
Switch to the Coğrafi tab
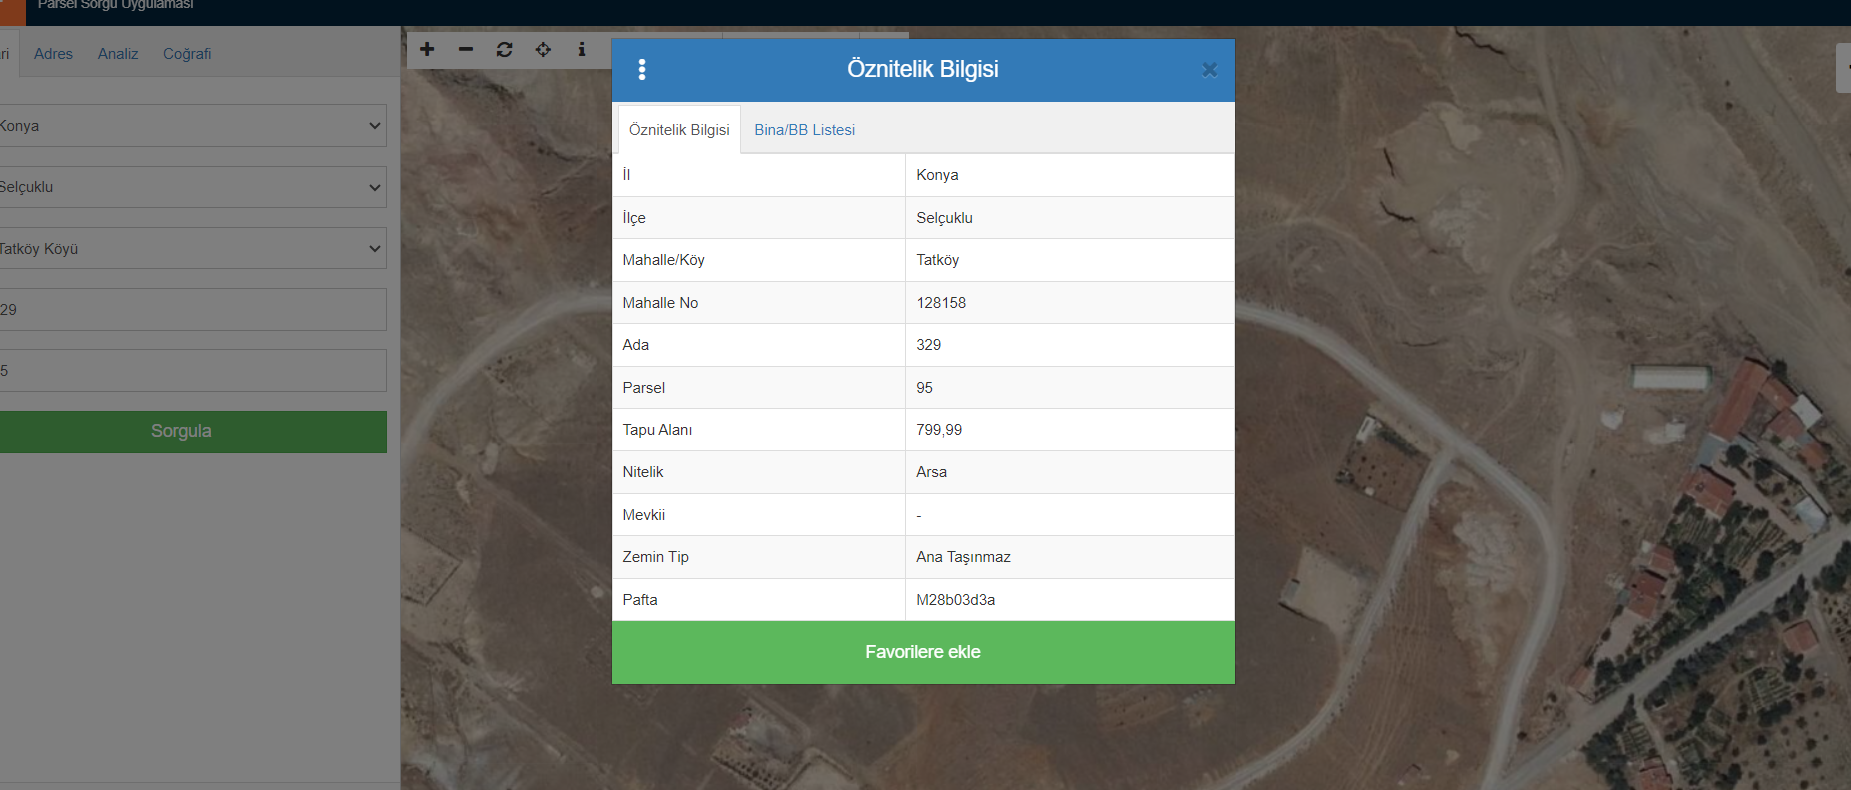click(187, 54)
